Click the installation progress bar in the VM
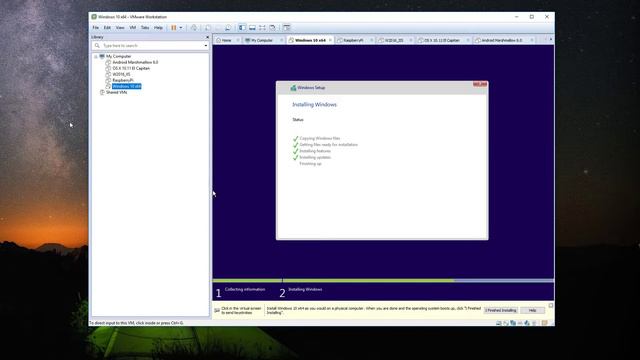Image resolution: width=640 pixels, height=360 pixels. tap(383, 281)
